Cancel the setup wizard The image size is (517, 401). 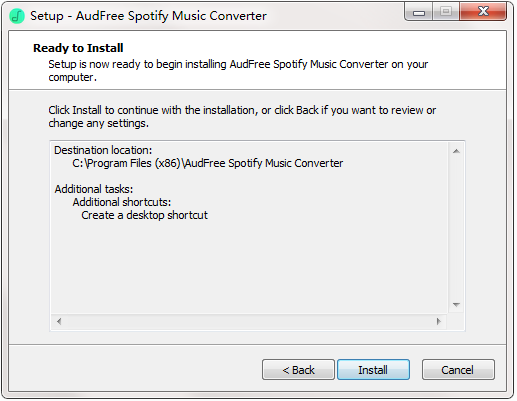(458, 370)
